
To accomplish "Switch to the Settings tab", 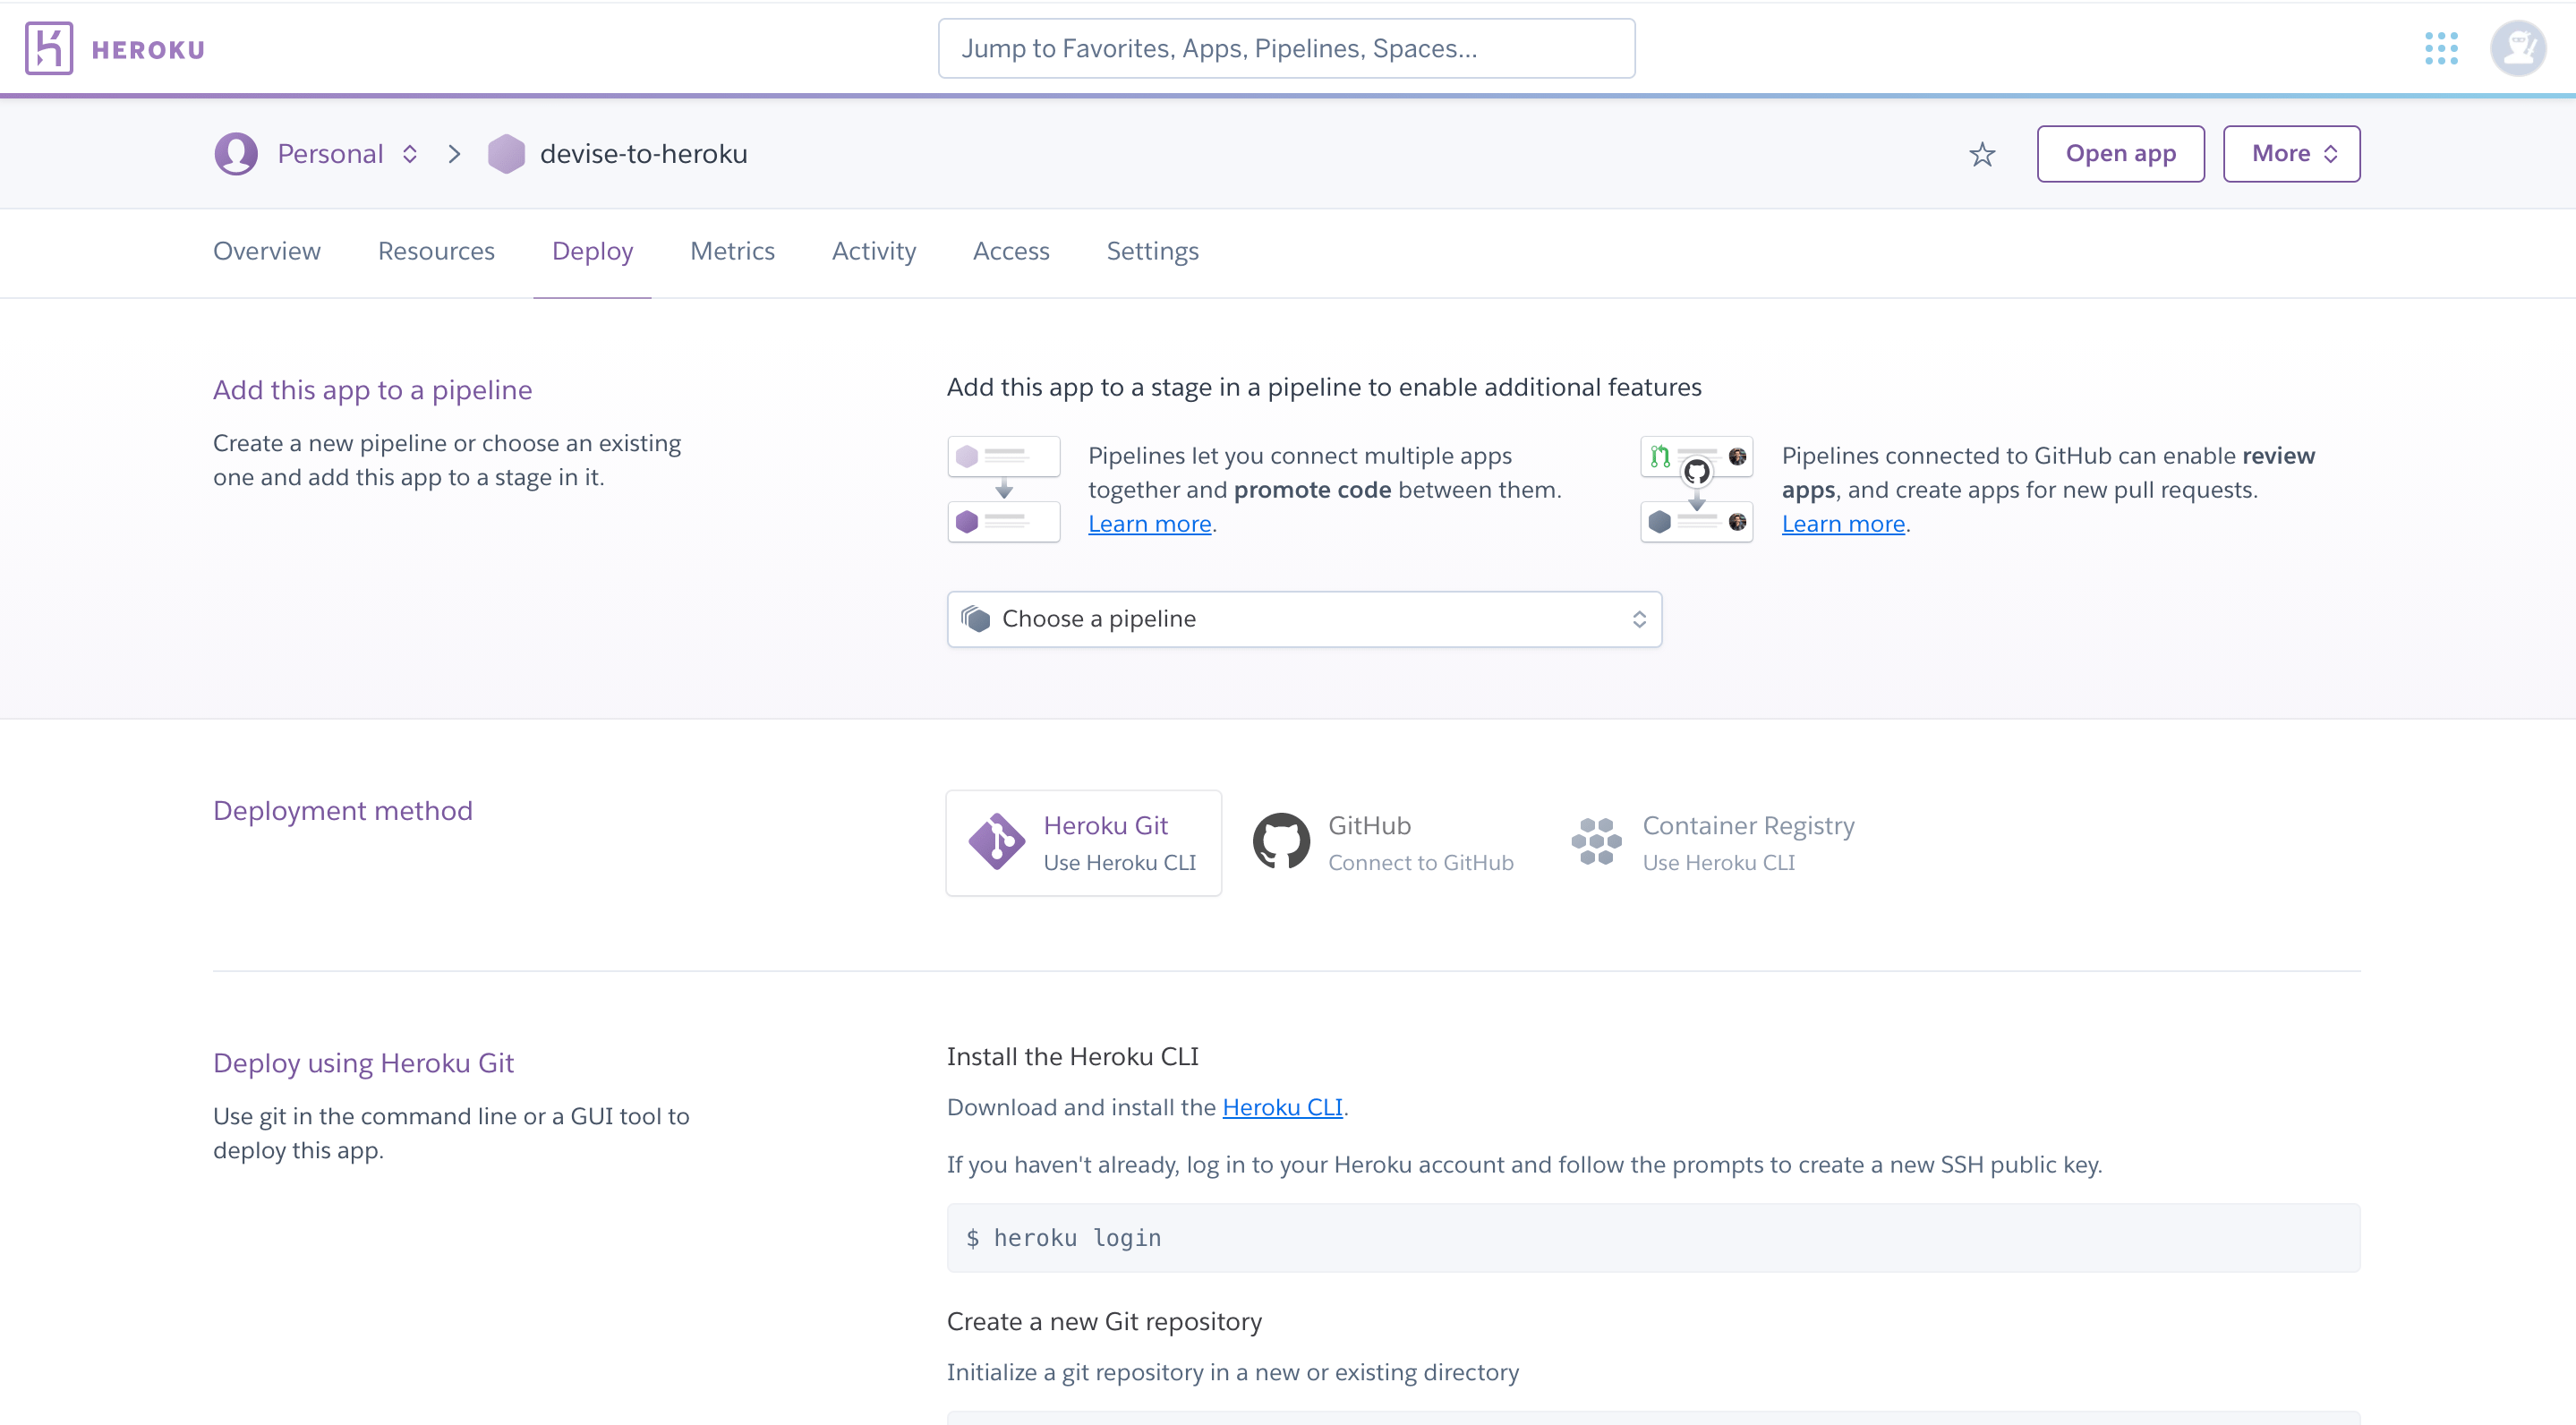I will [1152, 251].
